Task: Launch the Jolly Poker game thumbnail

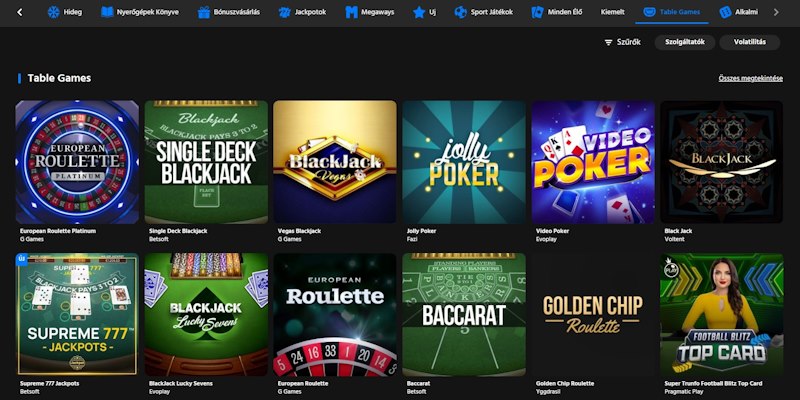Action: [464, 162]
